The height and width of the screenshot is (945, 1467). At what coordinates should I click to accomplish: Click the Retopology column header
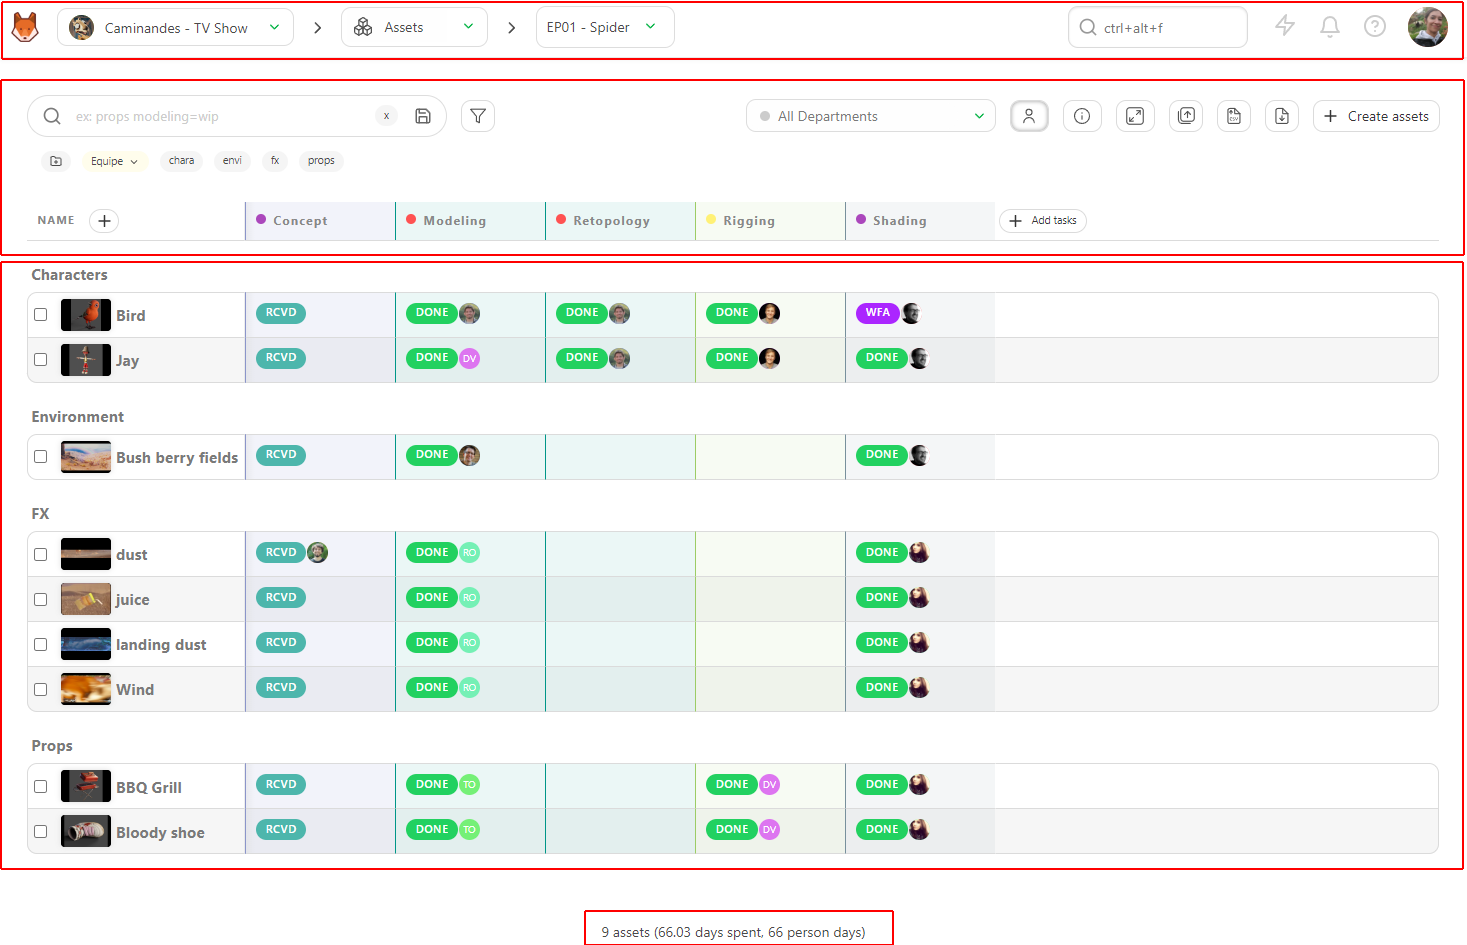pos(620,221)
